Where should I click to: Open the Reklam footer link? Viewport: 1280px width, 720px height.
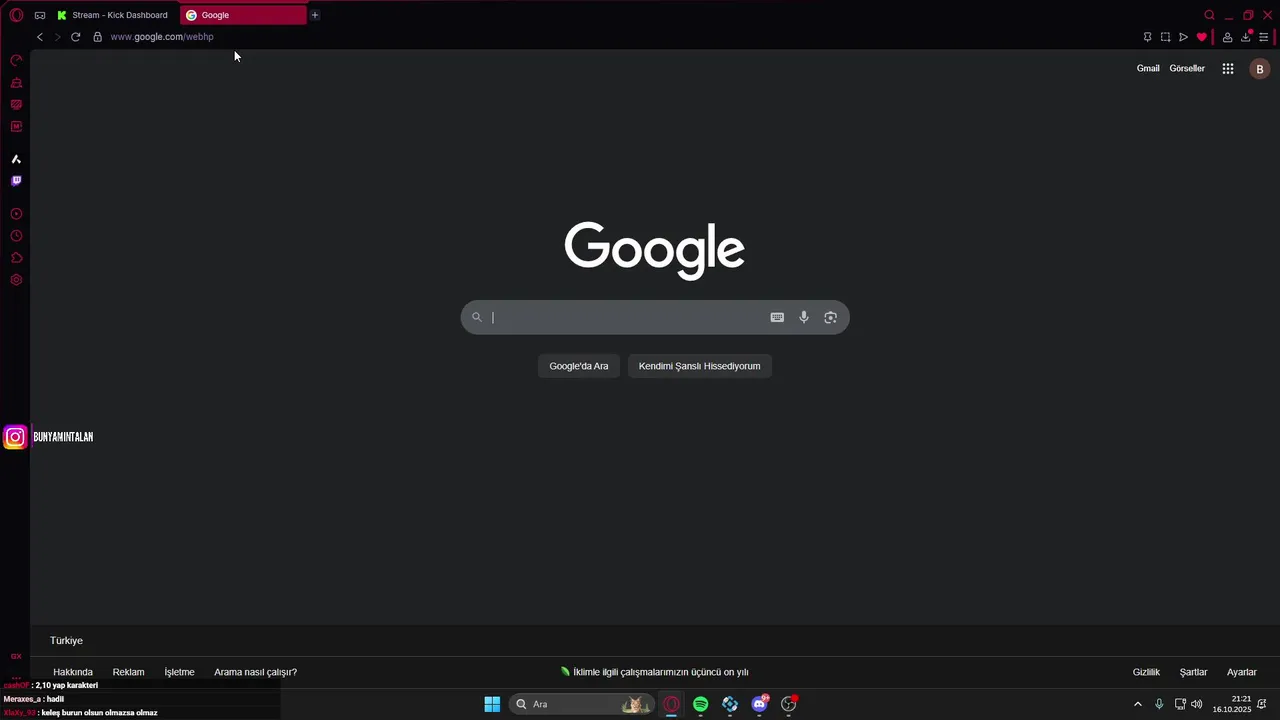click(x=128, y=672)
